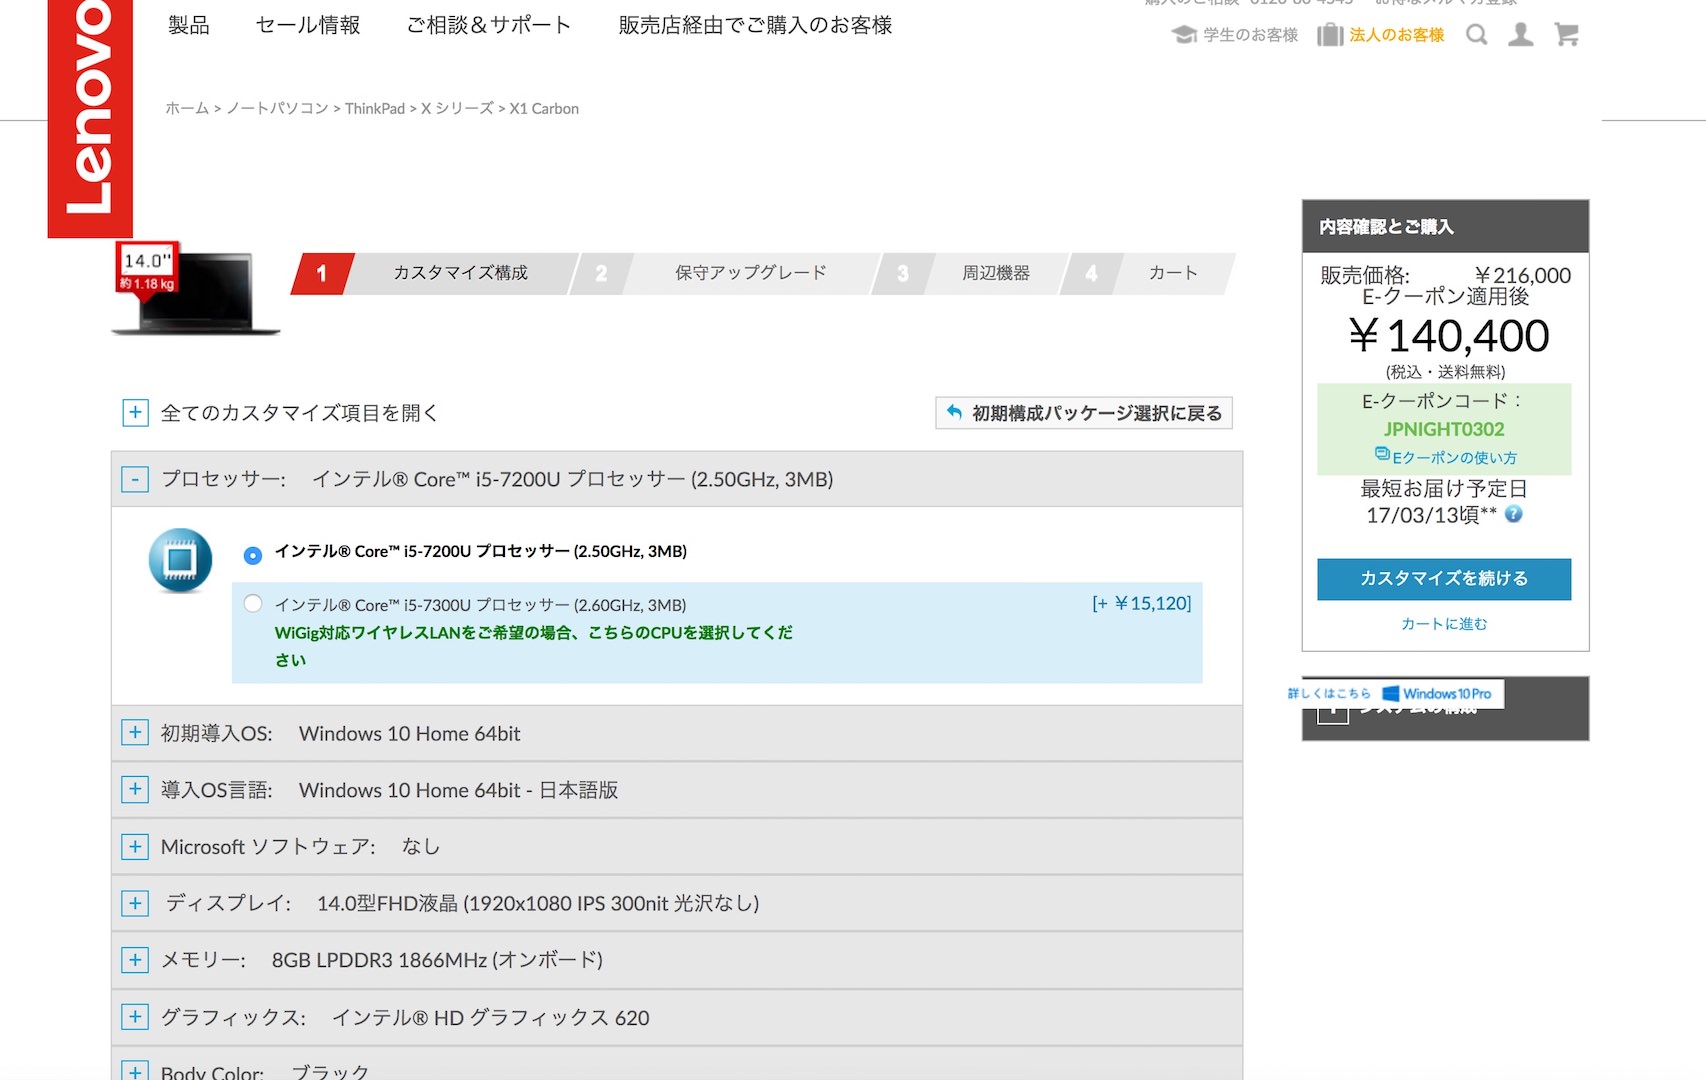
Task: Select step 1 カスタマイズ構成
Action: 435,273
